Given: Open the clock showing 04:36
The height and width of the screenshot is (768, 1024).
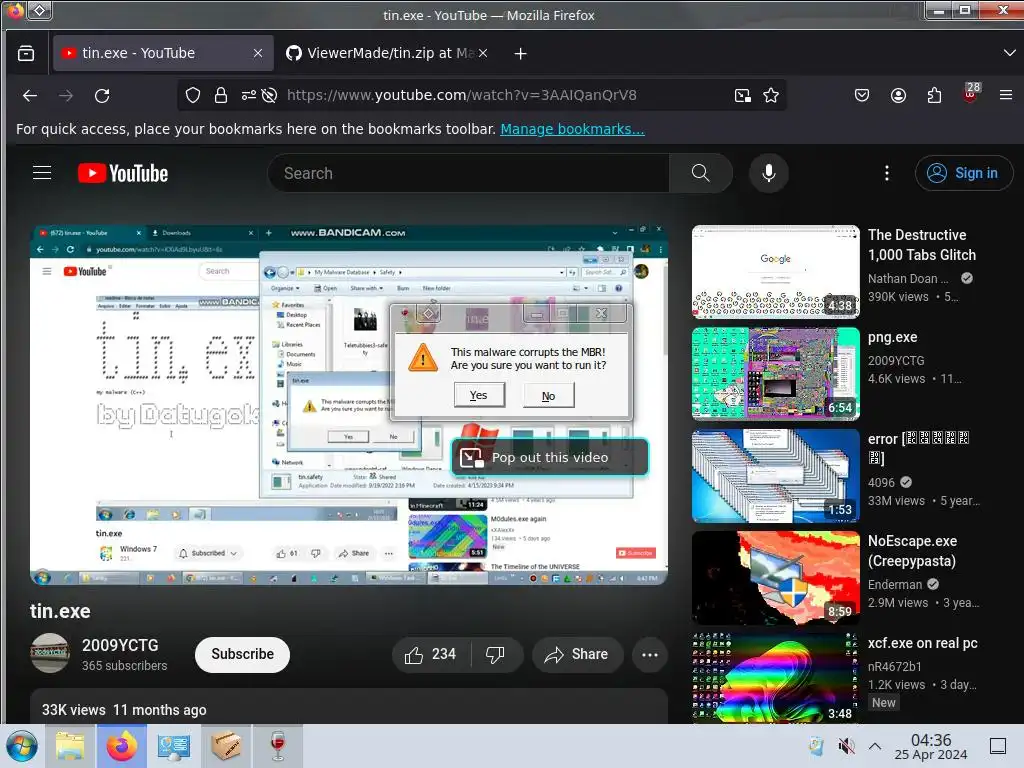Looking at the screenshot, I should point(931,746).
